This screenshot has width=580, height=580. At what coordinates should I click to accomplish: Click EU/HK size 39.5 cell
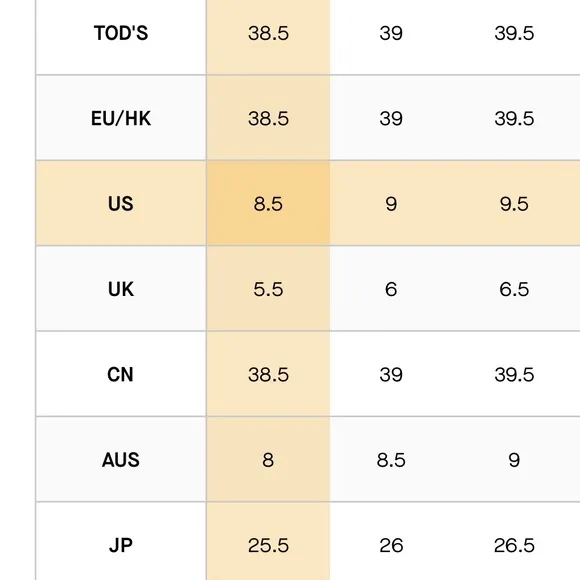click(x=514, y=118)
